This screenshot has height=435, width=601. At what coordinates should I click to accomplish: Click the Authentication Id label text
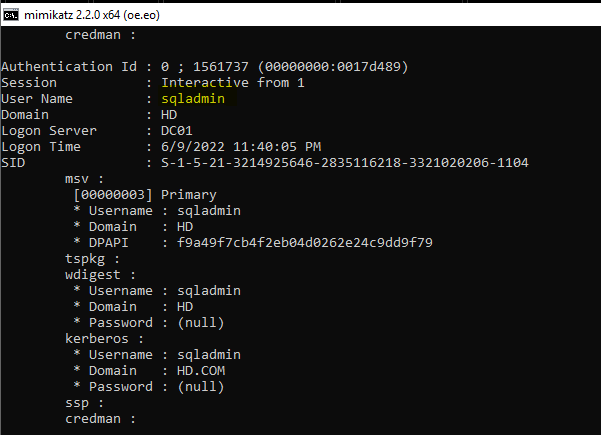57,67
